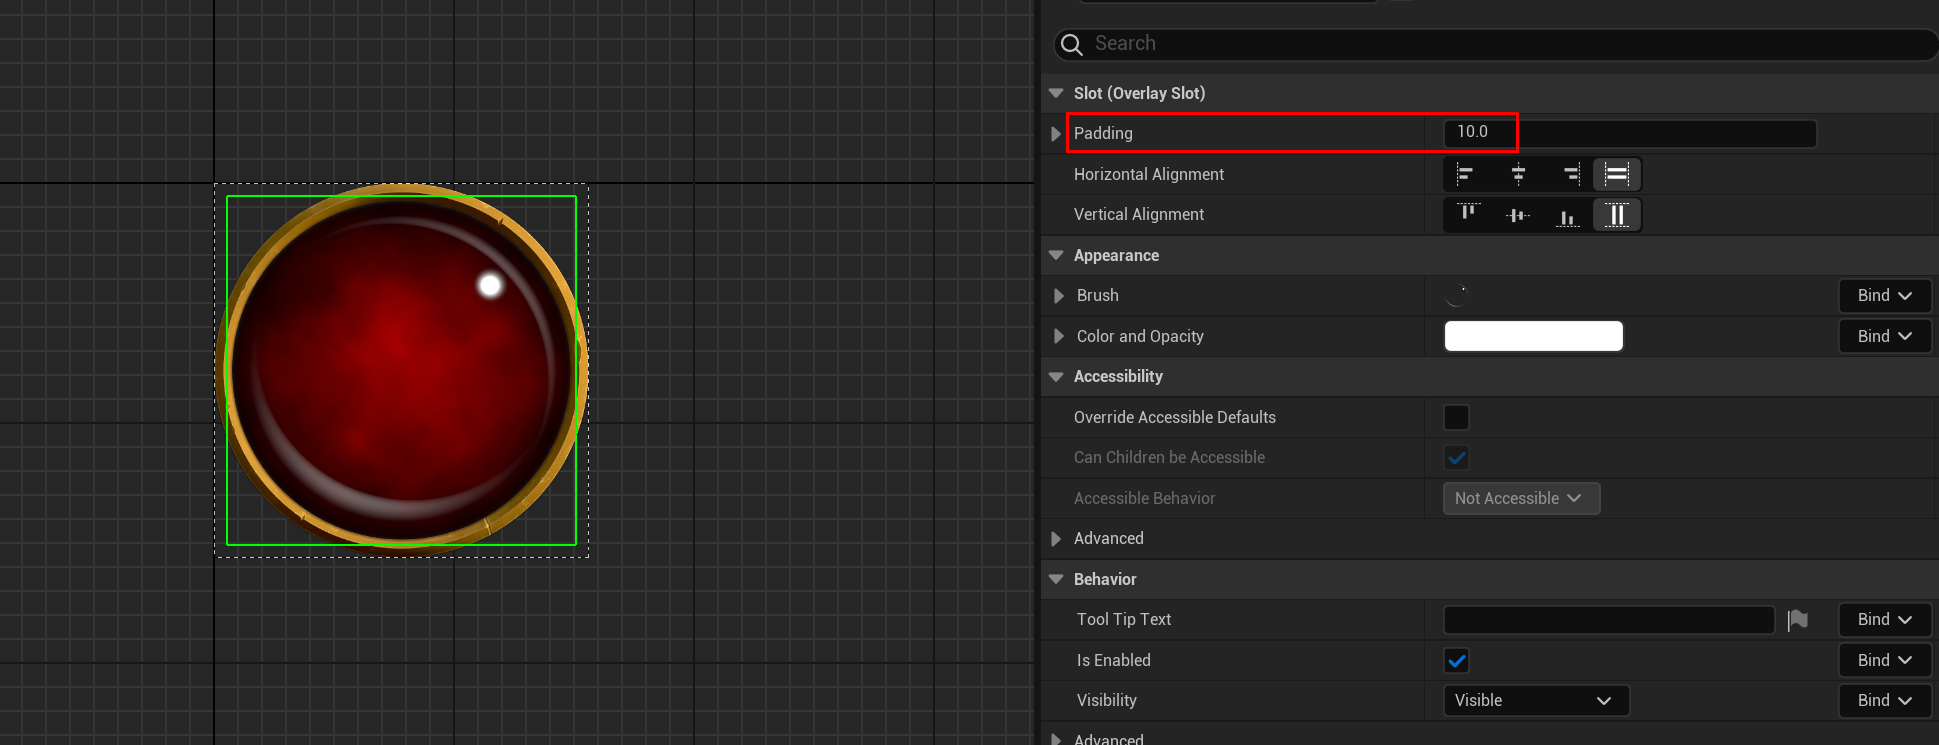Screen dimensions: 1939x745
Task: Set horizontal alignment to center
Action: [x=1518, y=174]
